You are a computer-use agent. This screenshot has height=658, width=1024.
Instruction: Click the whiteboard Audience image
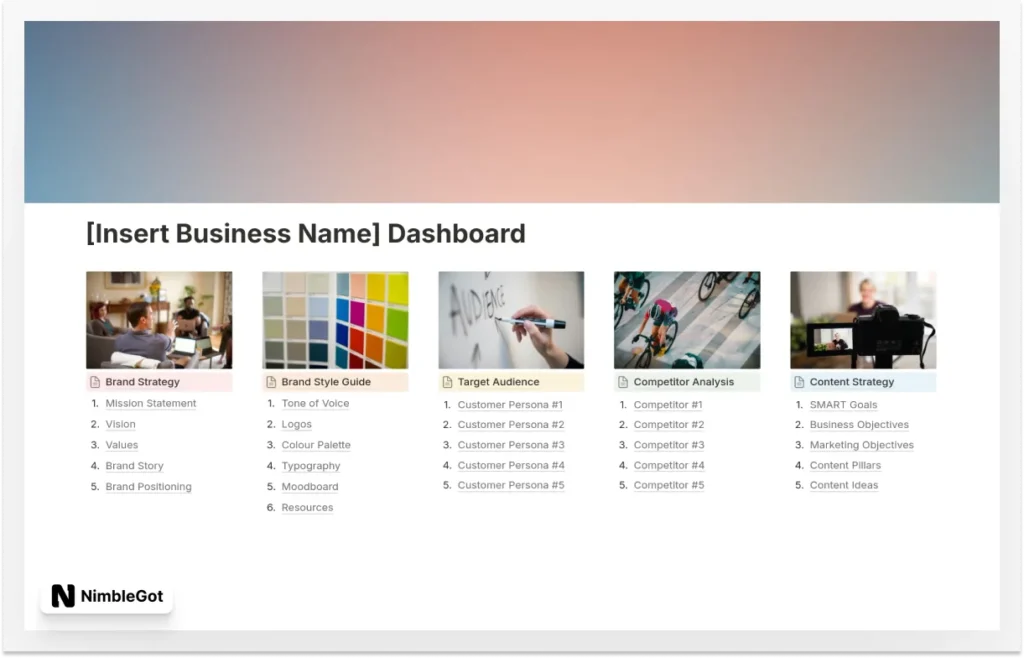[x=511, y=320]
